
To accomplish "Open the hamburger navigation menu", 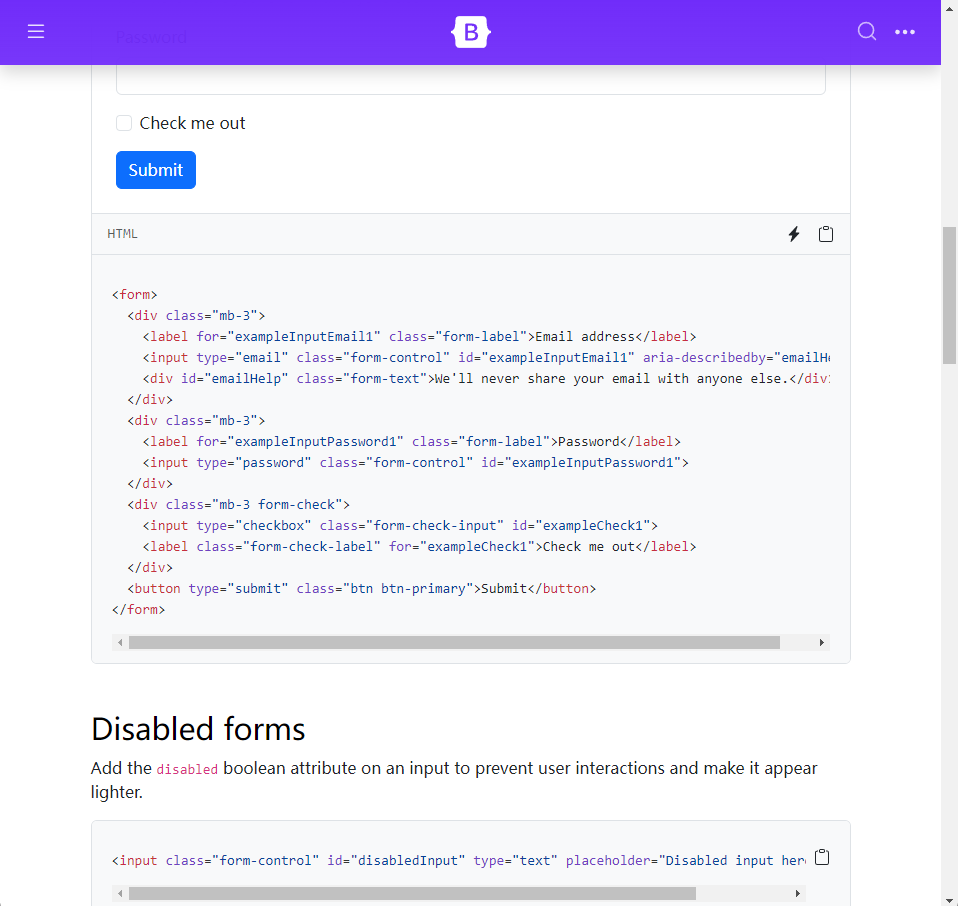I will (x=36, y=32).
